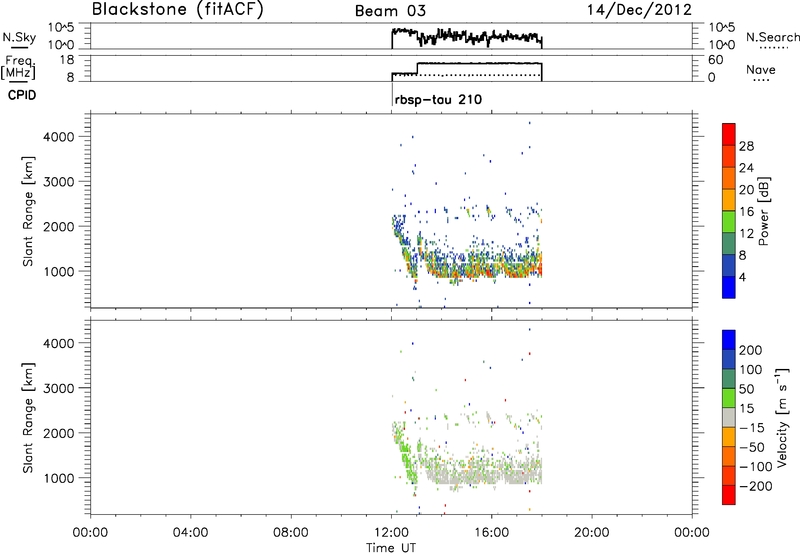
Task: Click the 'Velocity [m s-1]' color bar label
Action: tap(782, 417)
